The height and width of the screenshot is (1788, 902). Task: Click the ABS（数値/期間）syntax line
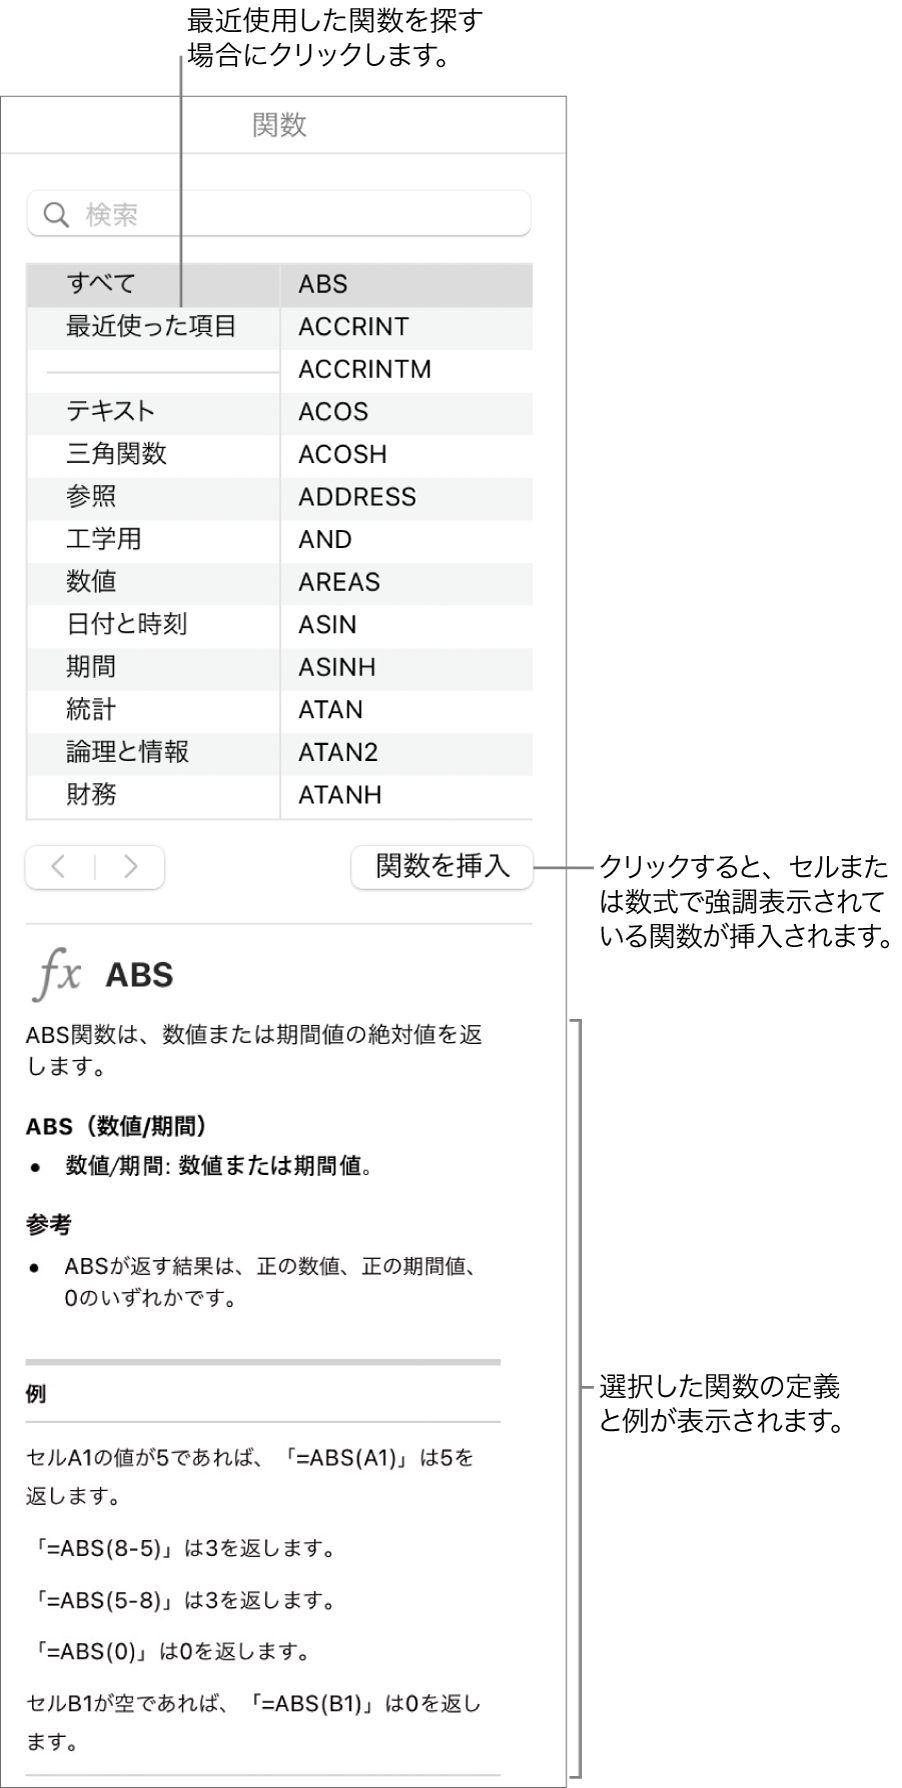tap(116, 1127)
